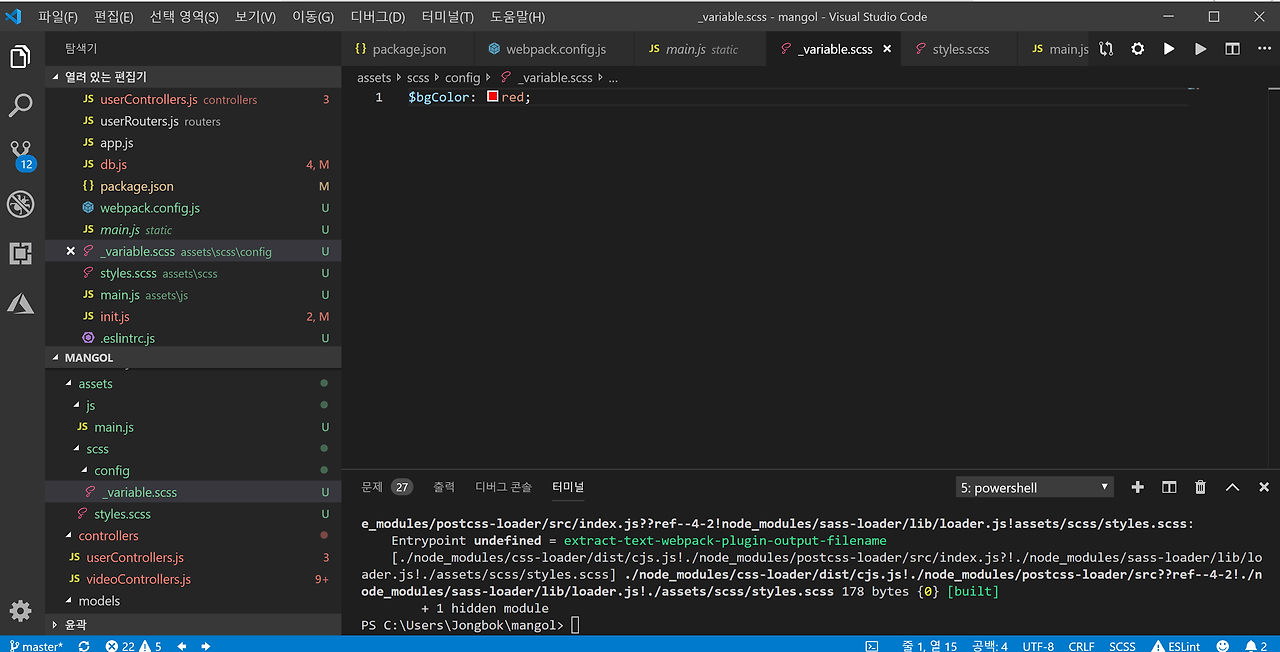Screen dimensions: 1280x652
Task: Open the Extensions view in activity bar
Action: [20, 253]
